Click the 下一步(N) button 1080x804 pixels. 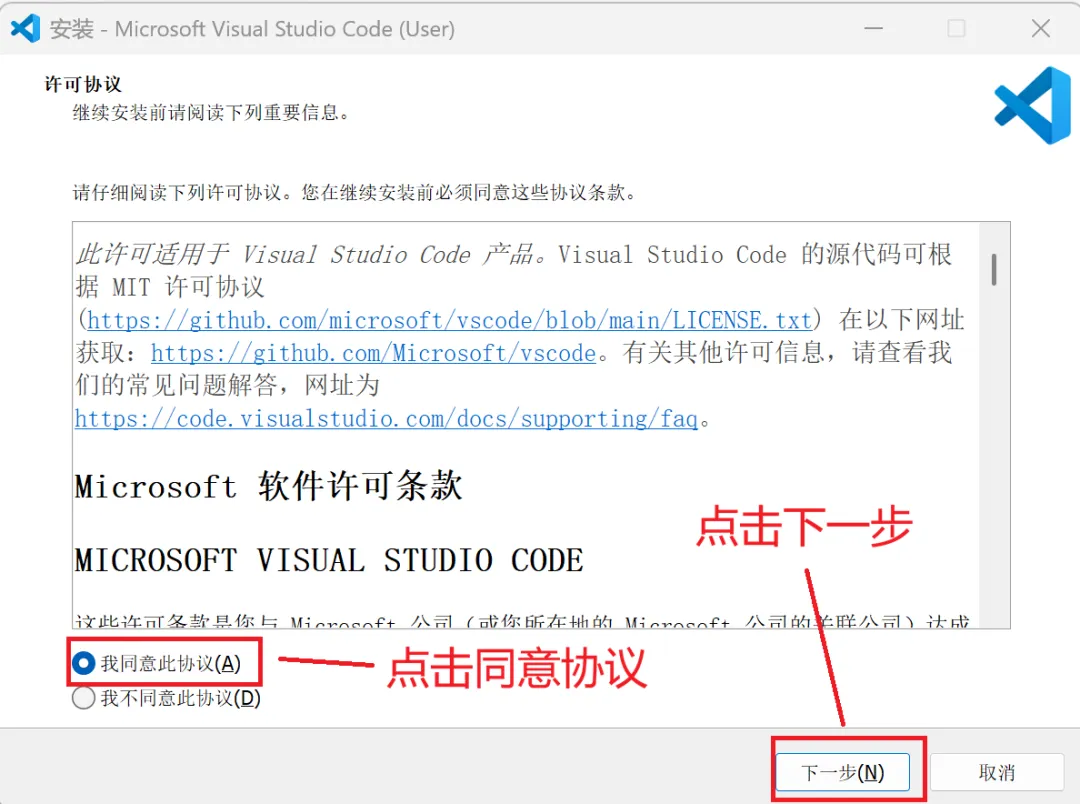point(842,772)
